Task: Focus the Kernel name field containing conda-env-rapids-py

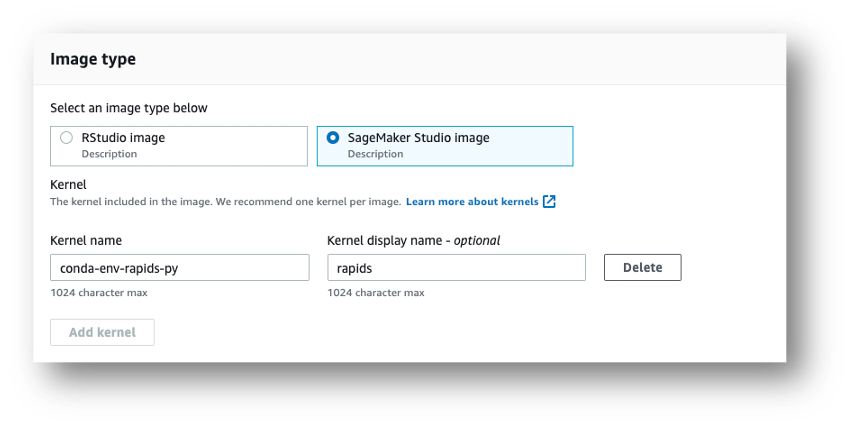Action: tap(180, 268)
